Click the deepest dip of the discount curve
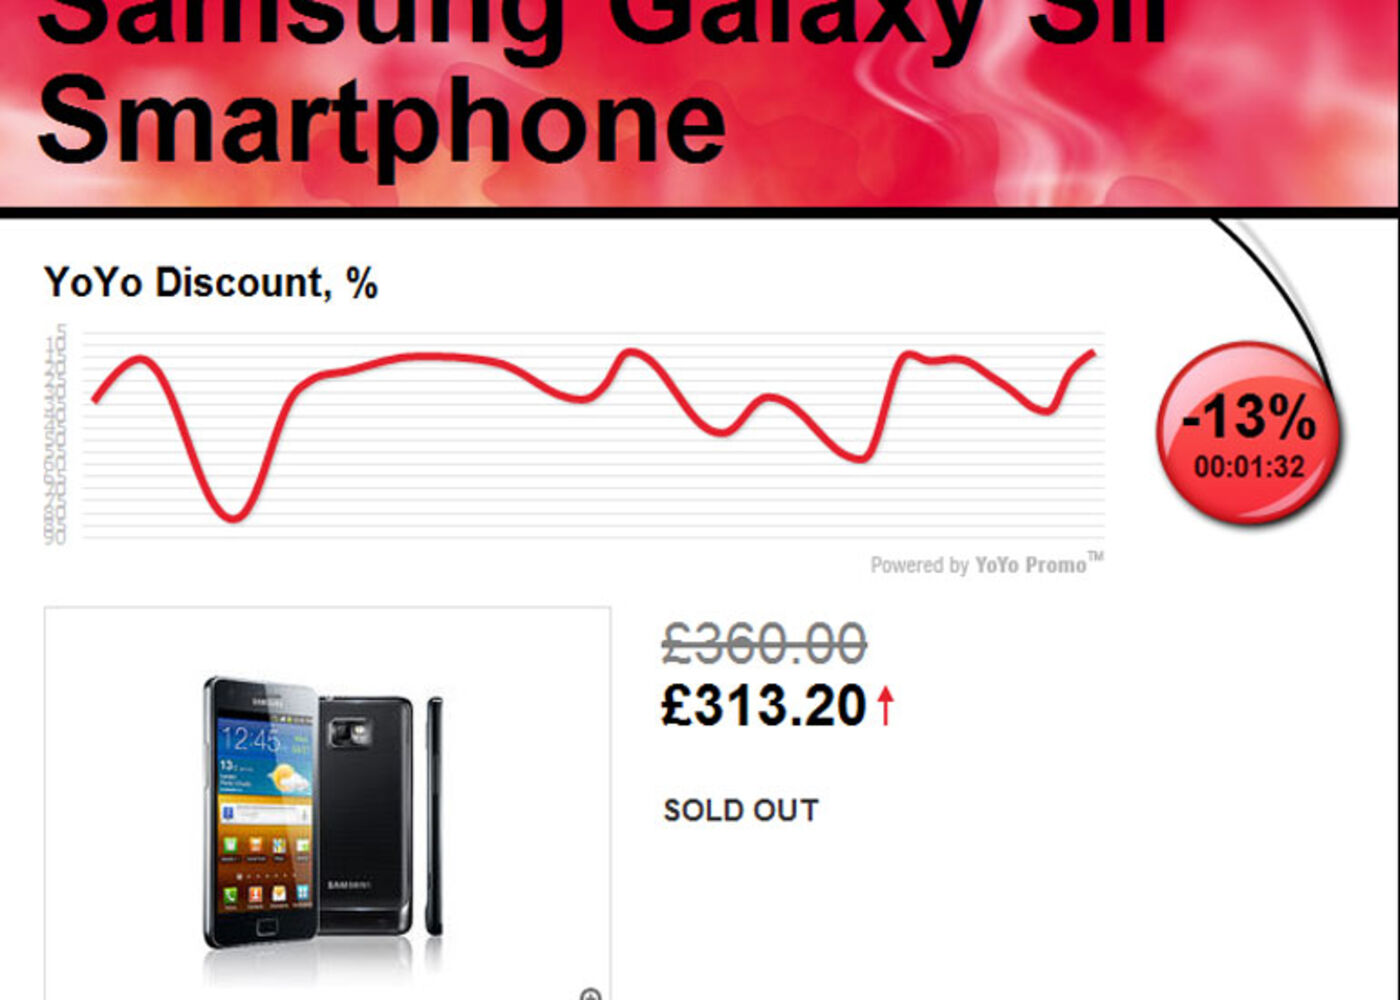This screenshot has width=1400, height=1000. pos(233,517)
